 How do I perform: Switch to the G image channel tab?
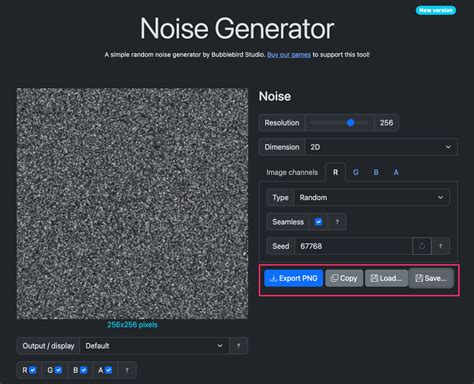[356, 172]
